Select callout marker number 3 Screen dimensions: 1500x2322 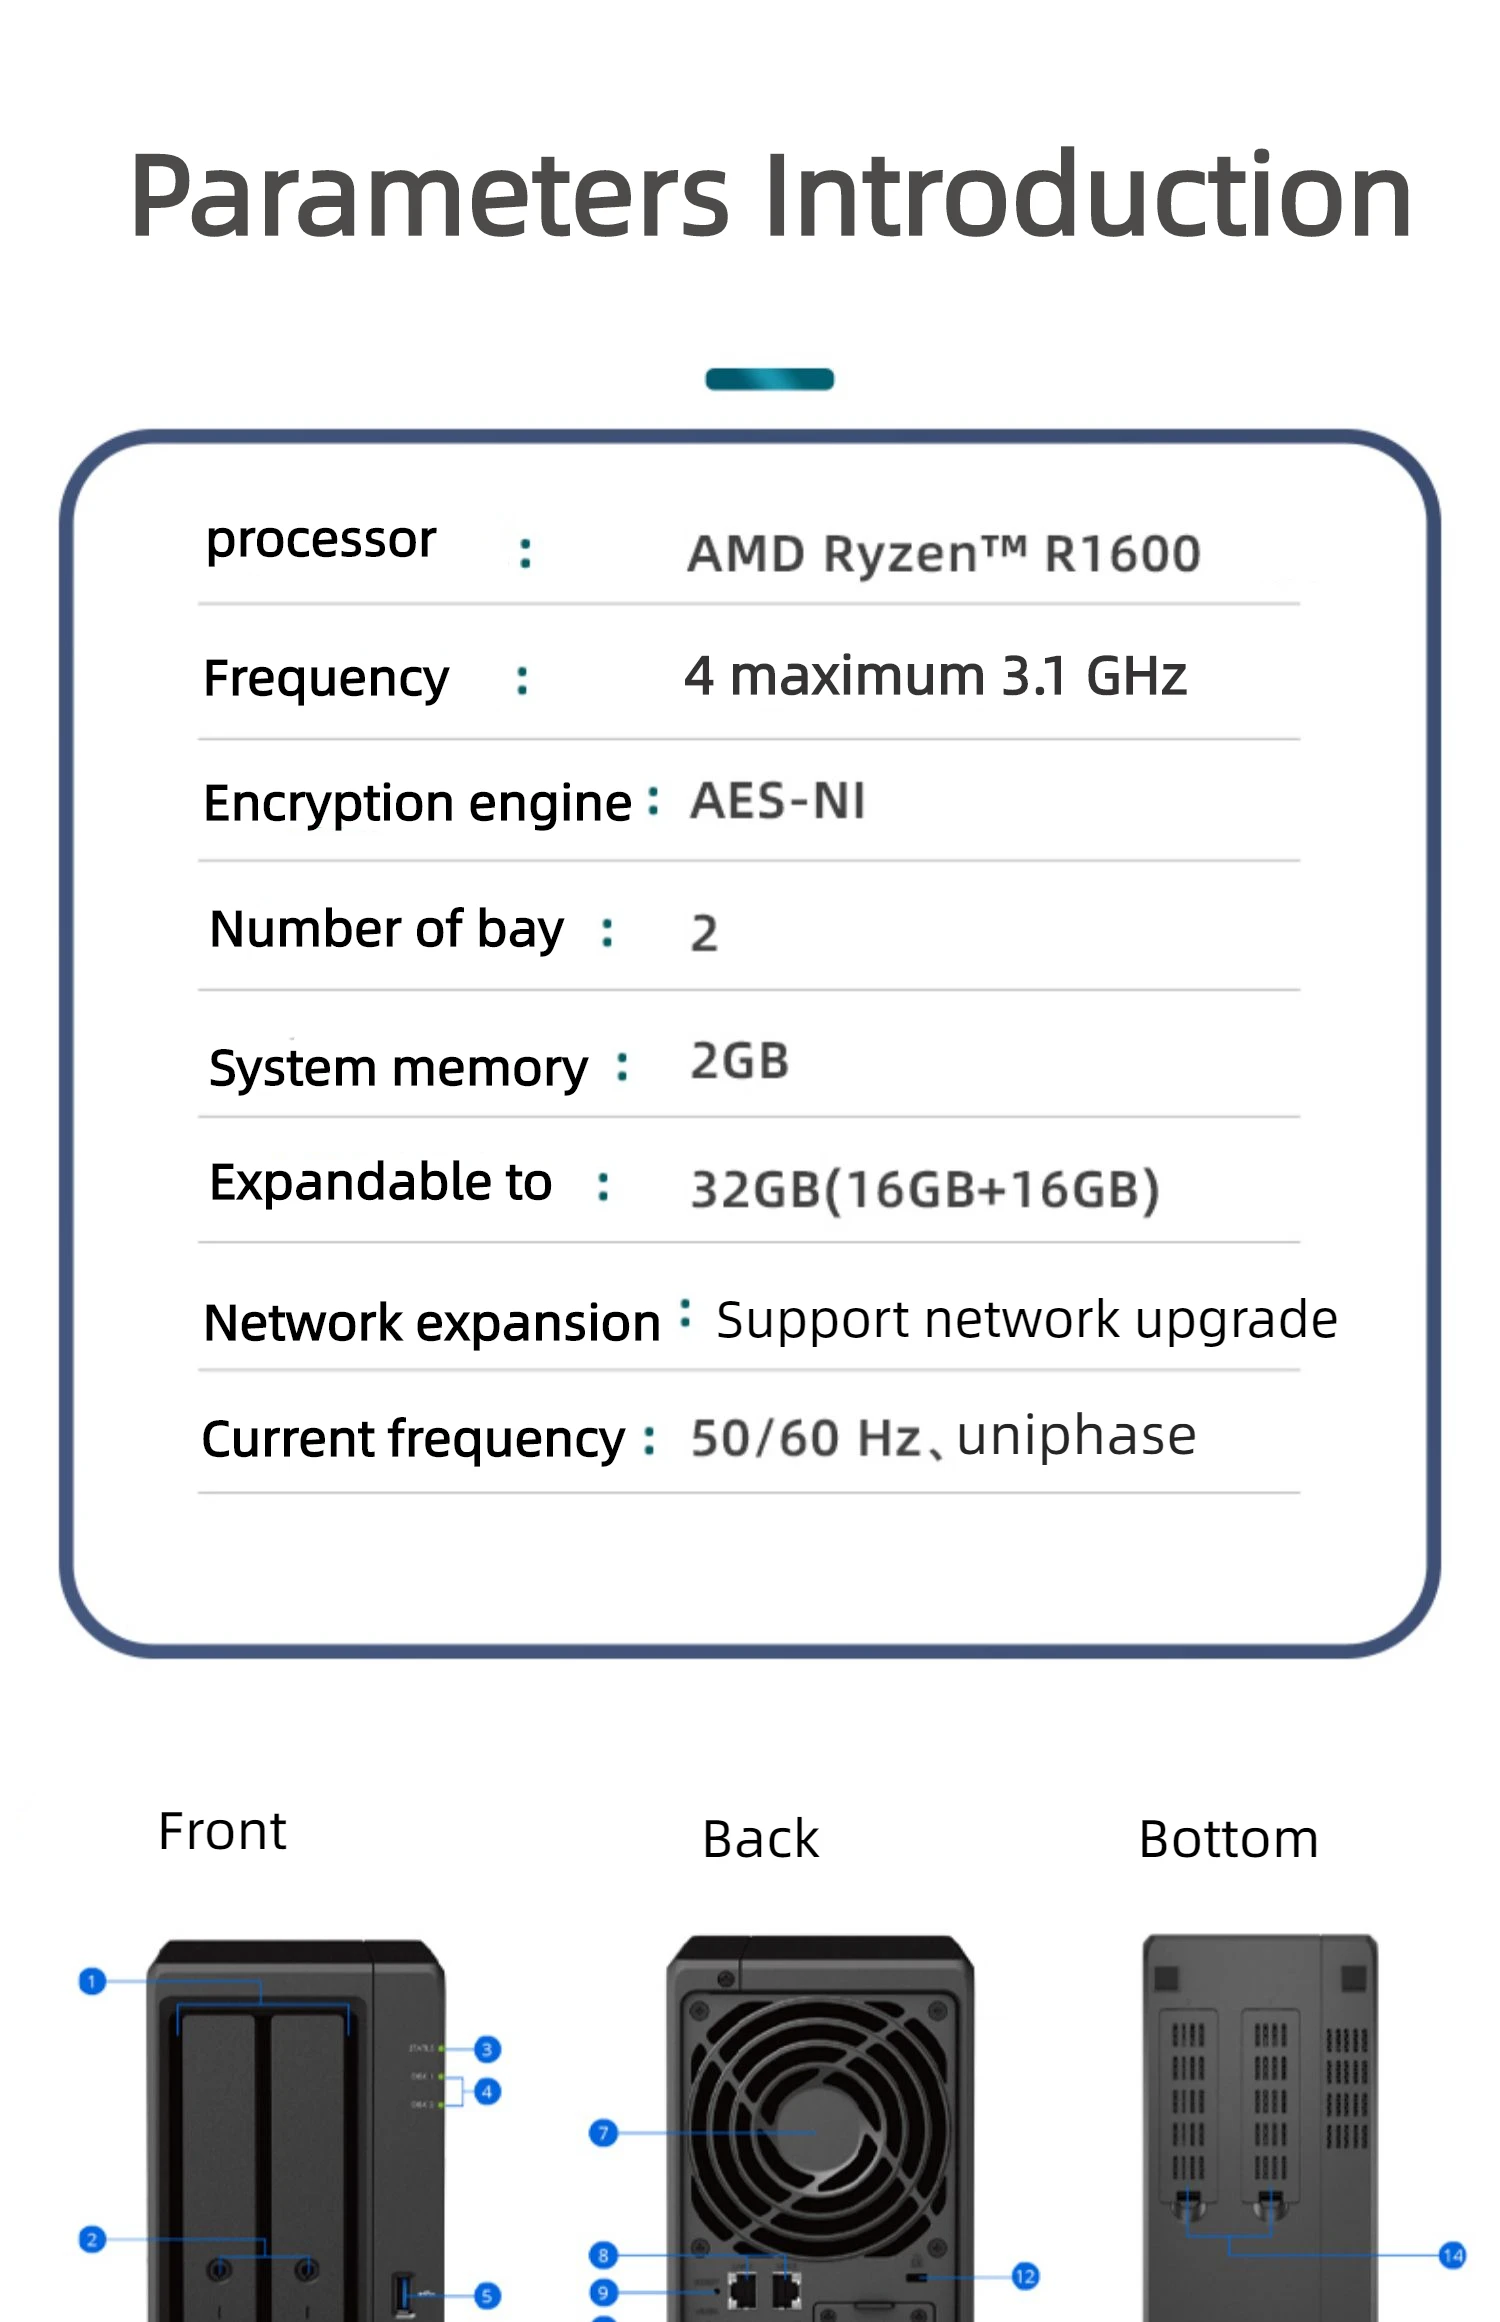pos(487,2049)
